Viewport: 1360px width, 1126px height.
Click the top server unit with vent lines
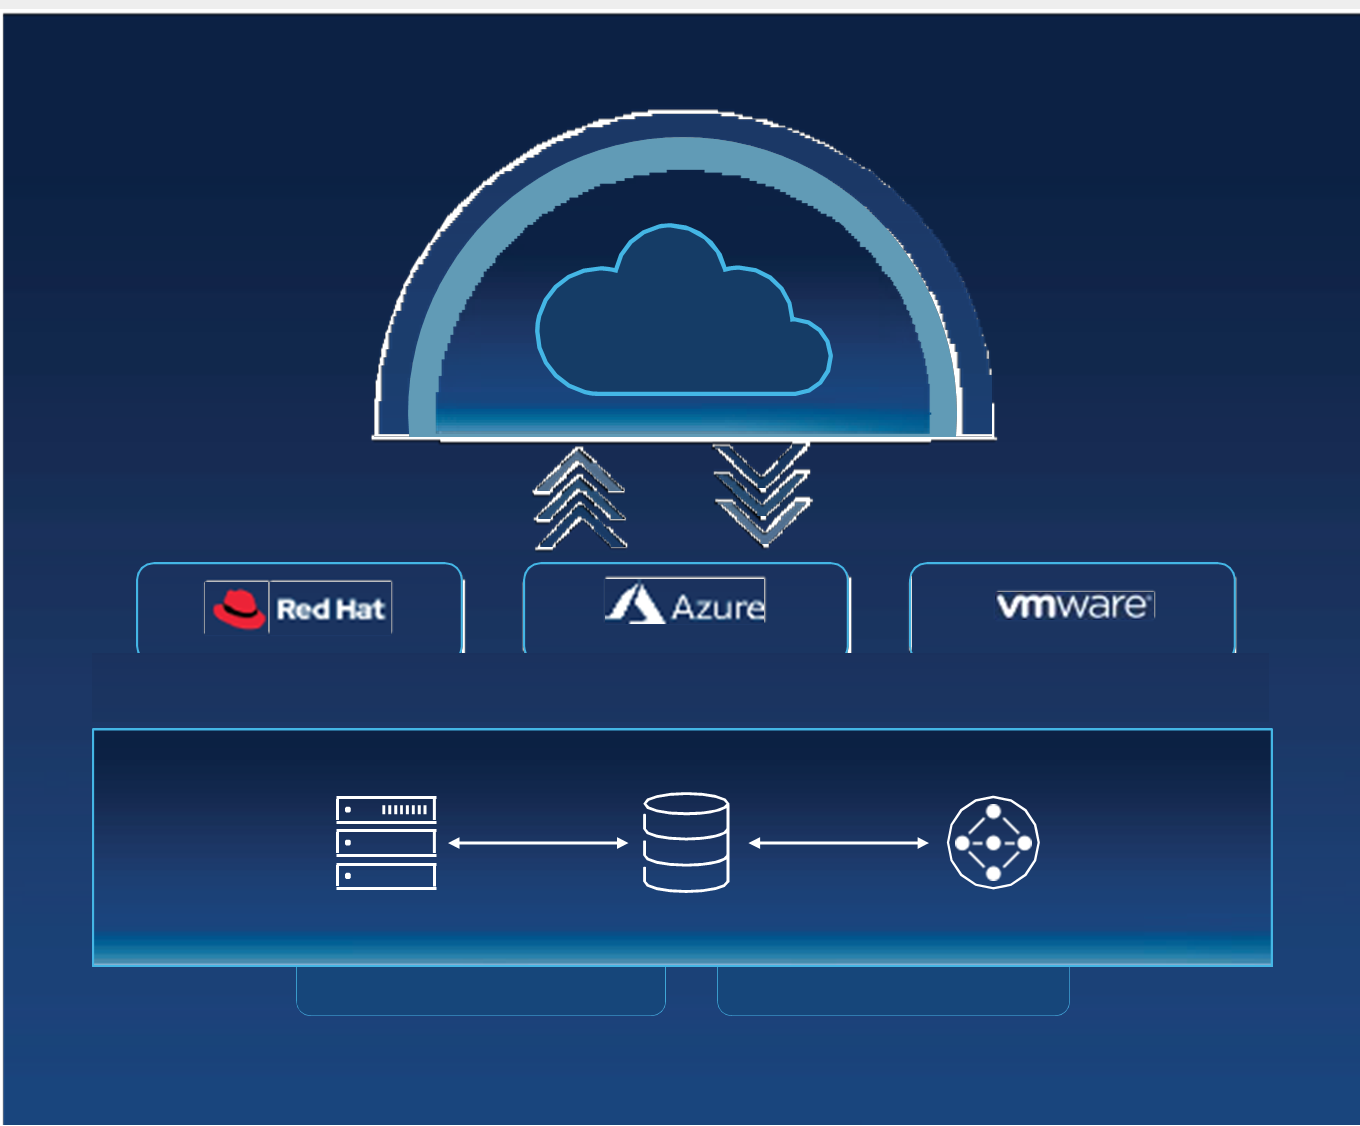click(386, 809)
